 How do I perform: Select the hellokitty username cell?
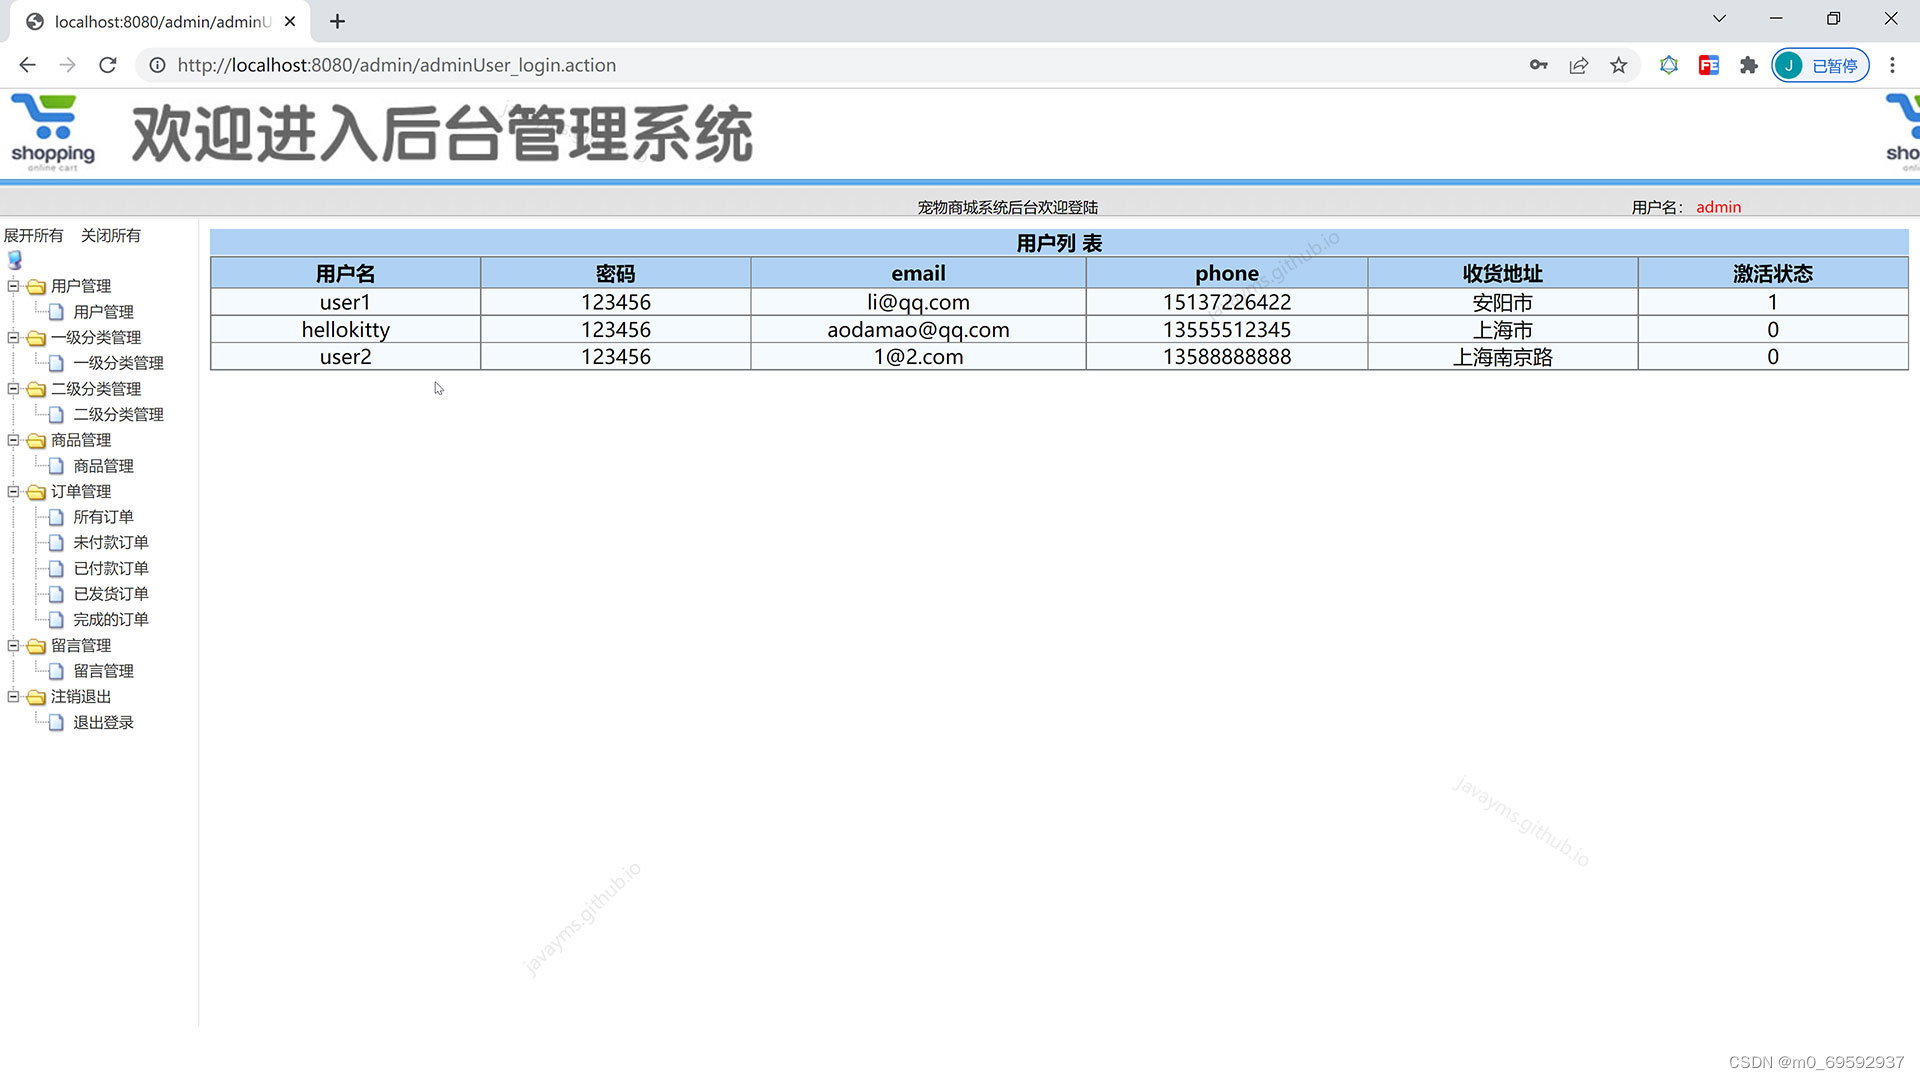345,329
